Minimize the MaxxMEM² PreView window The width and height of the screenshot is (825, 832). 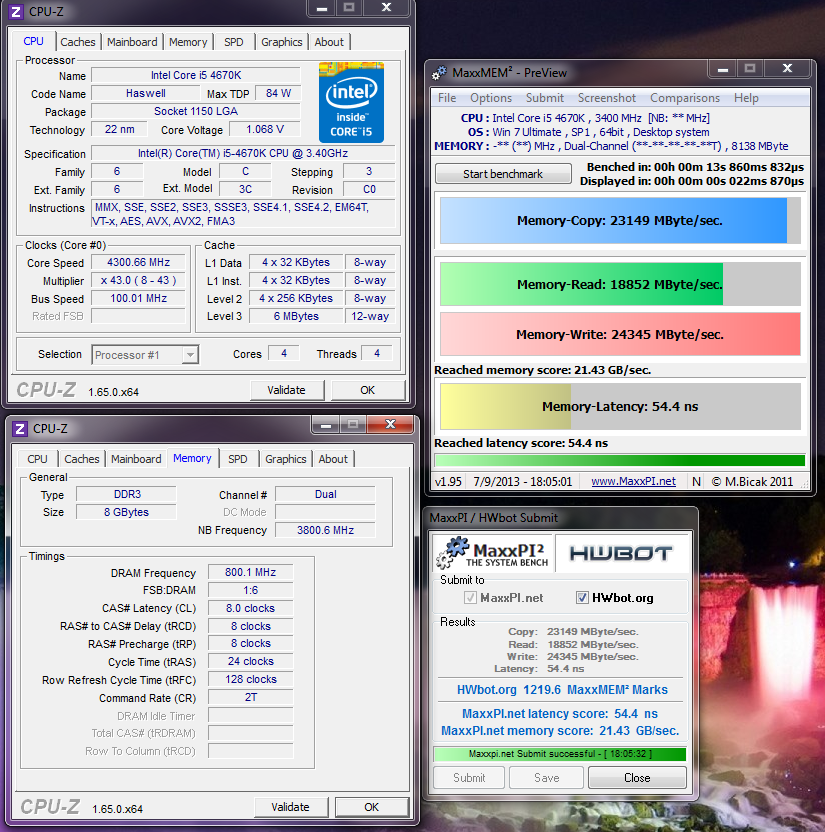point(722,68)
